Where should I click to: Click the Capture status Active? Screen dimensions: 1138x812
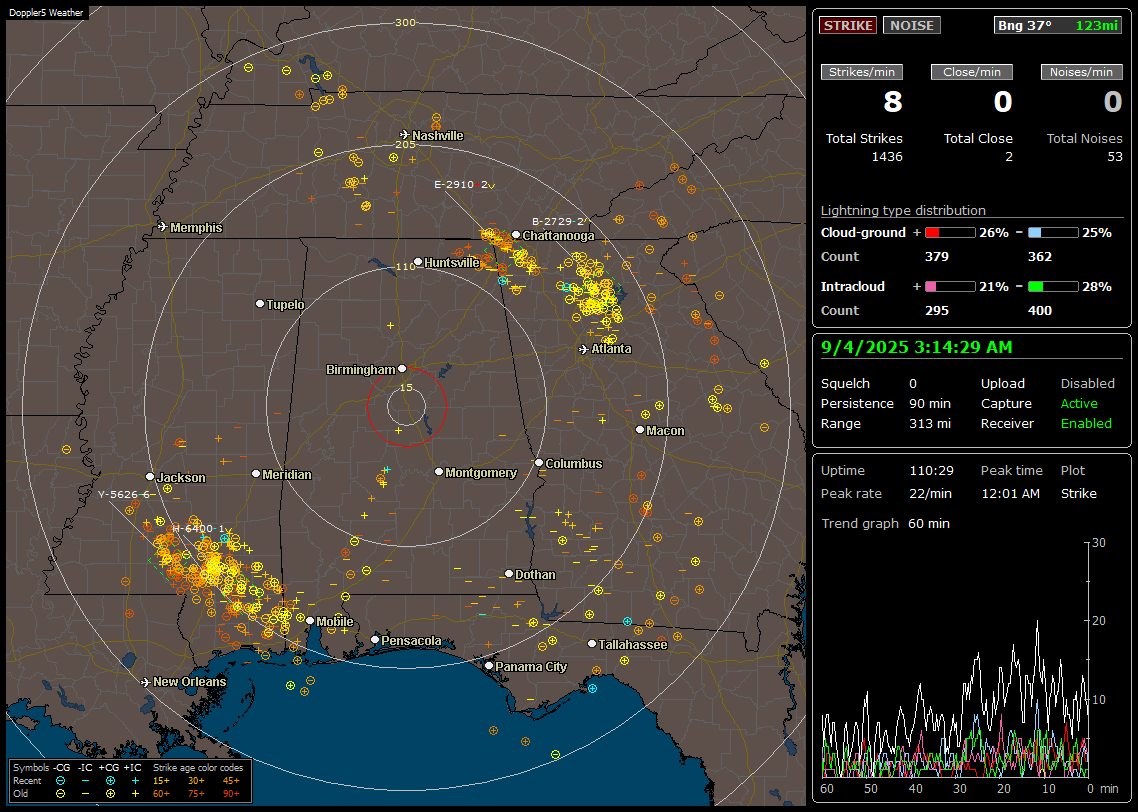[x=1079, y=403]
